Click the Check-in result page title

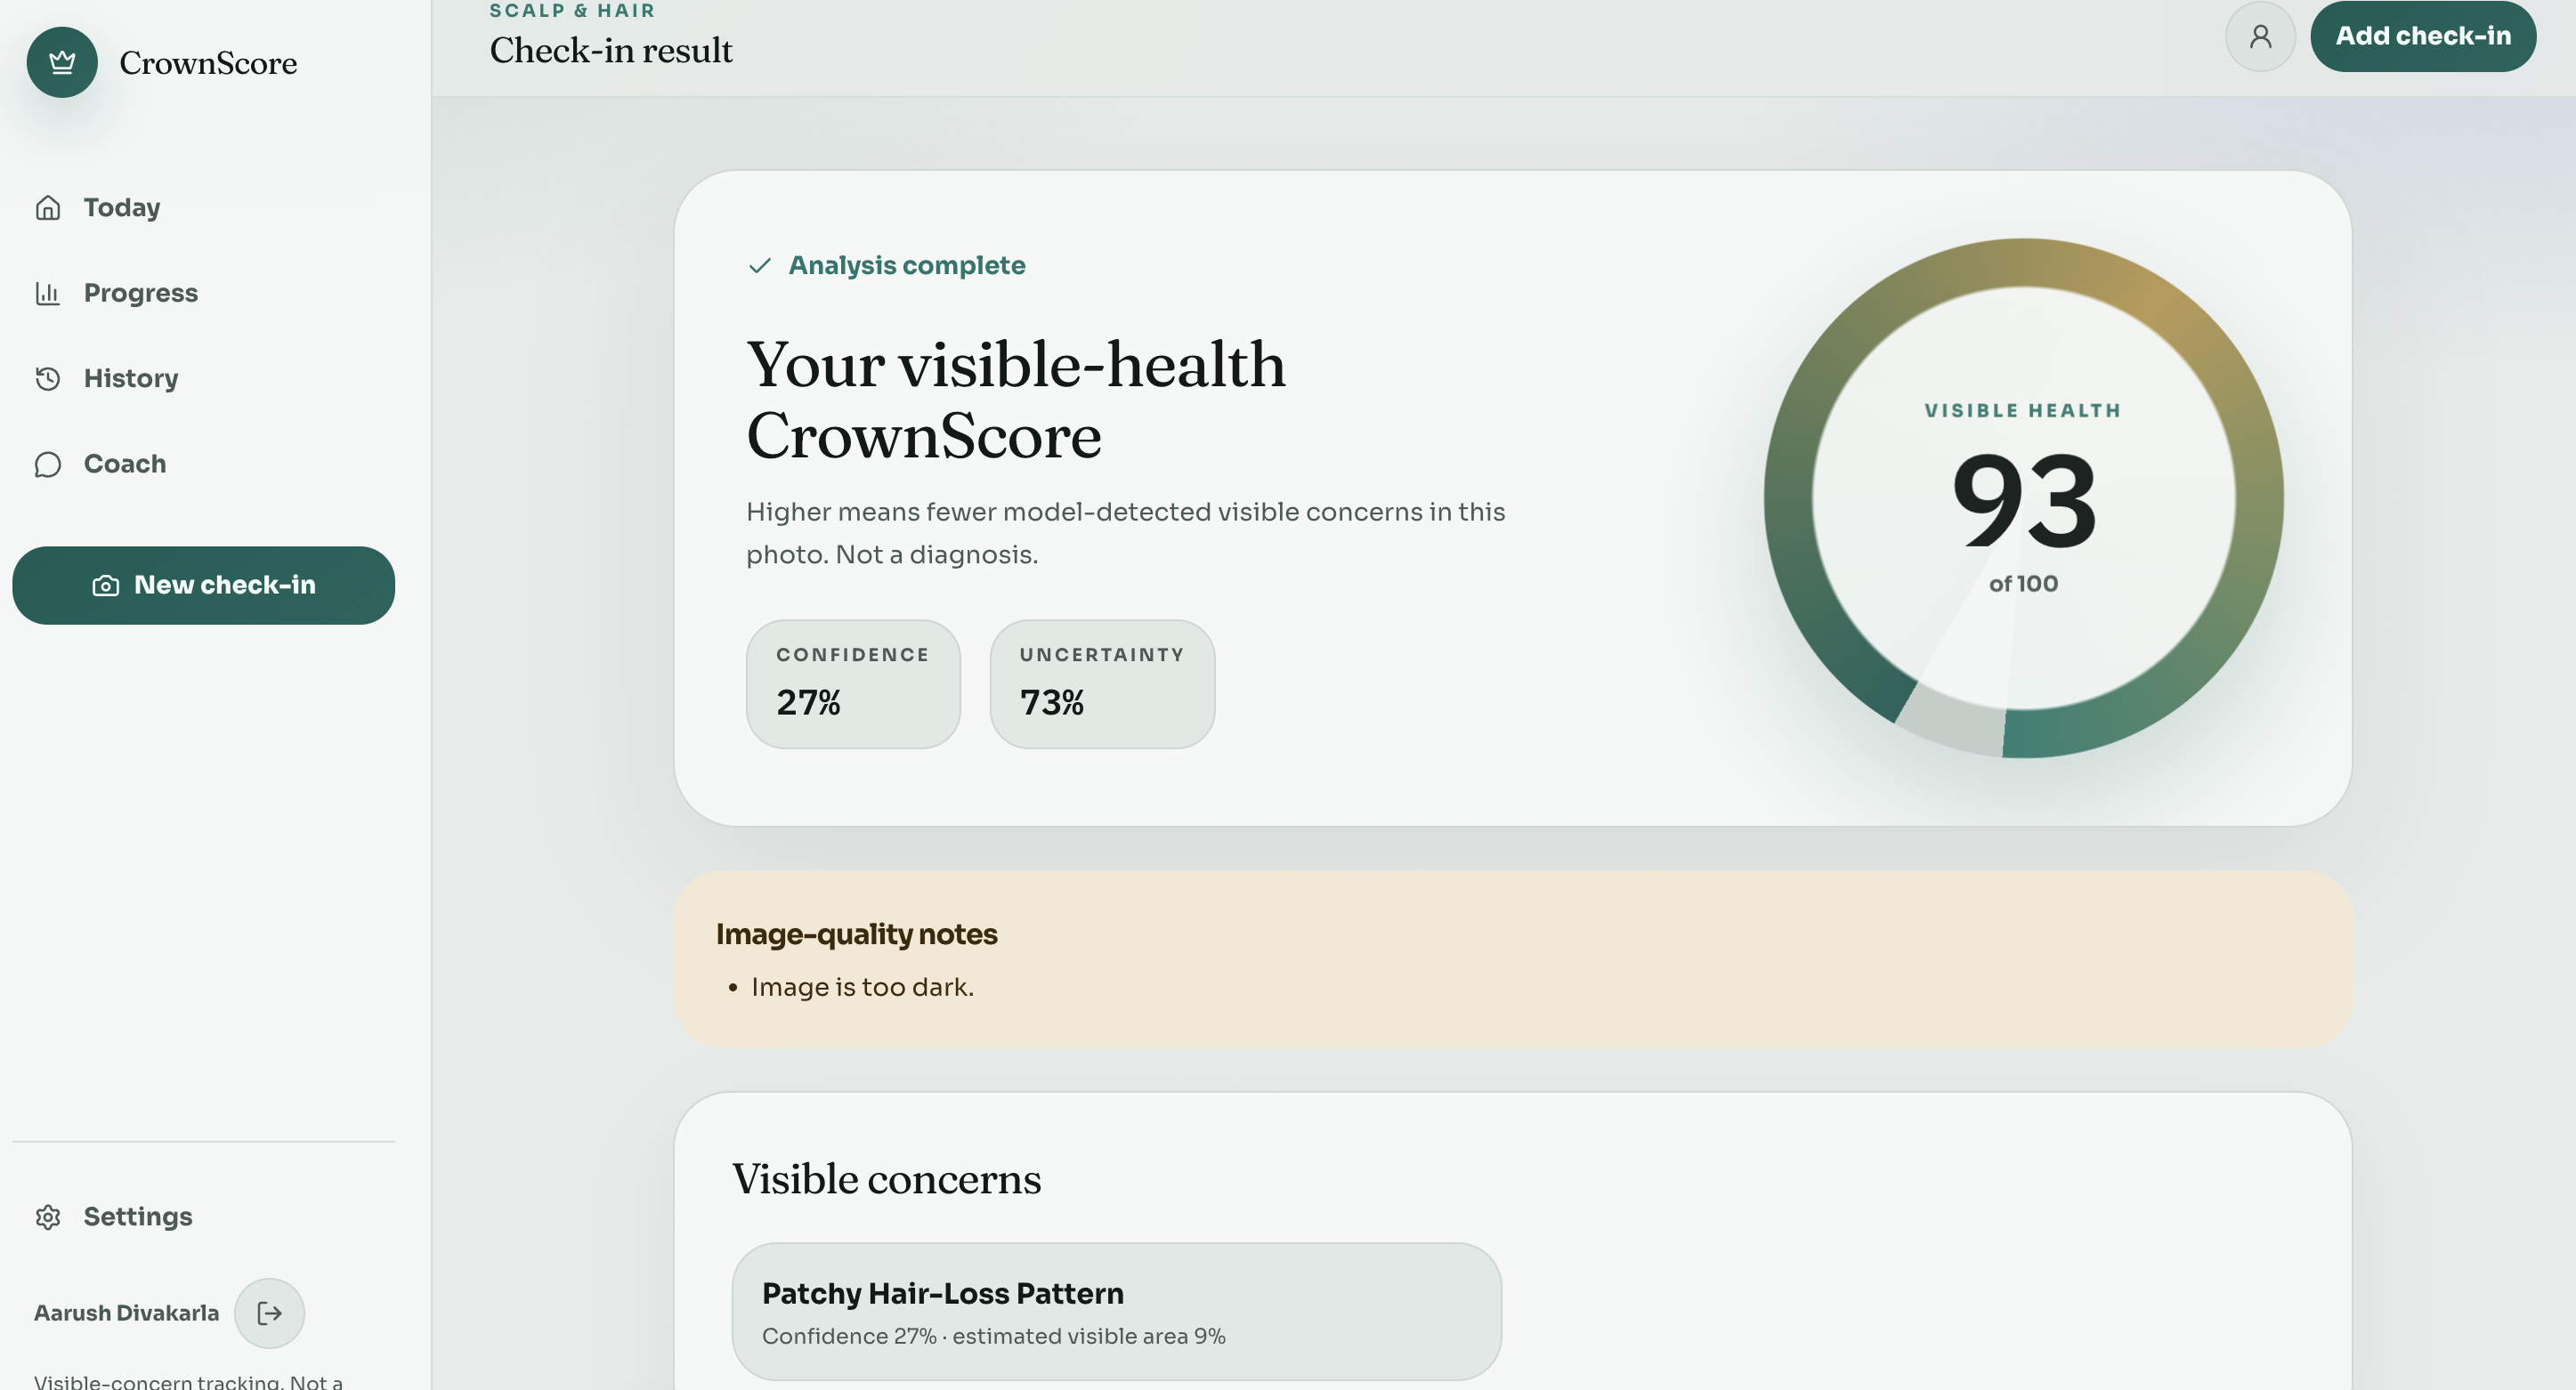pos(611,50)
